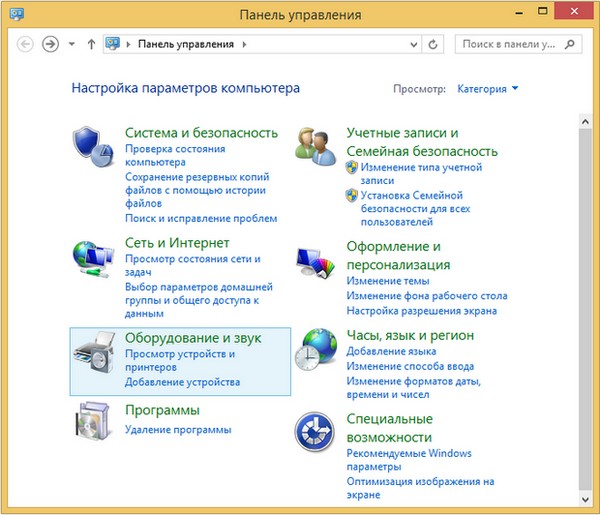Click 'Изменение темы' link
600x515 pixels.
click(x=388, y=281)
